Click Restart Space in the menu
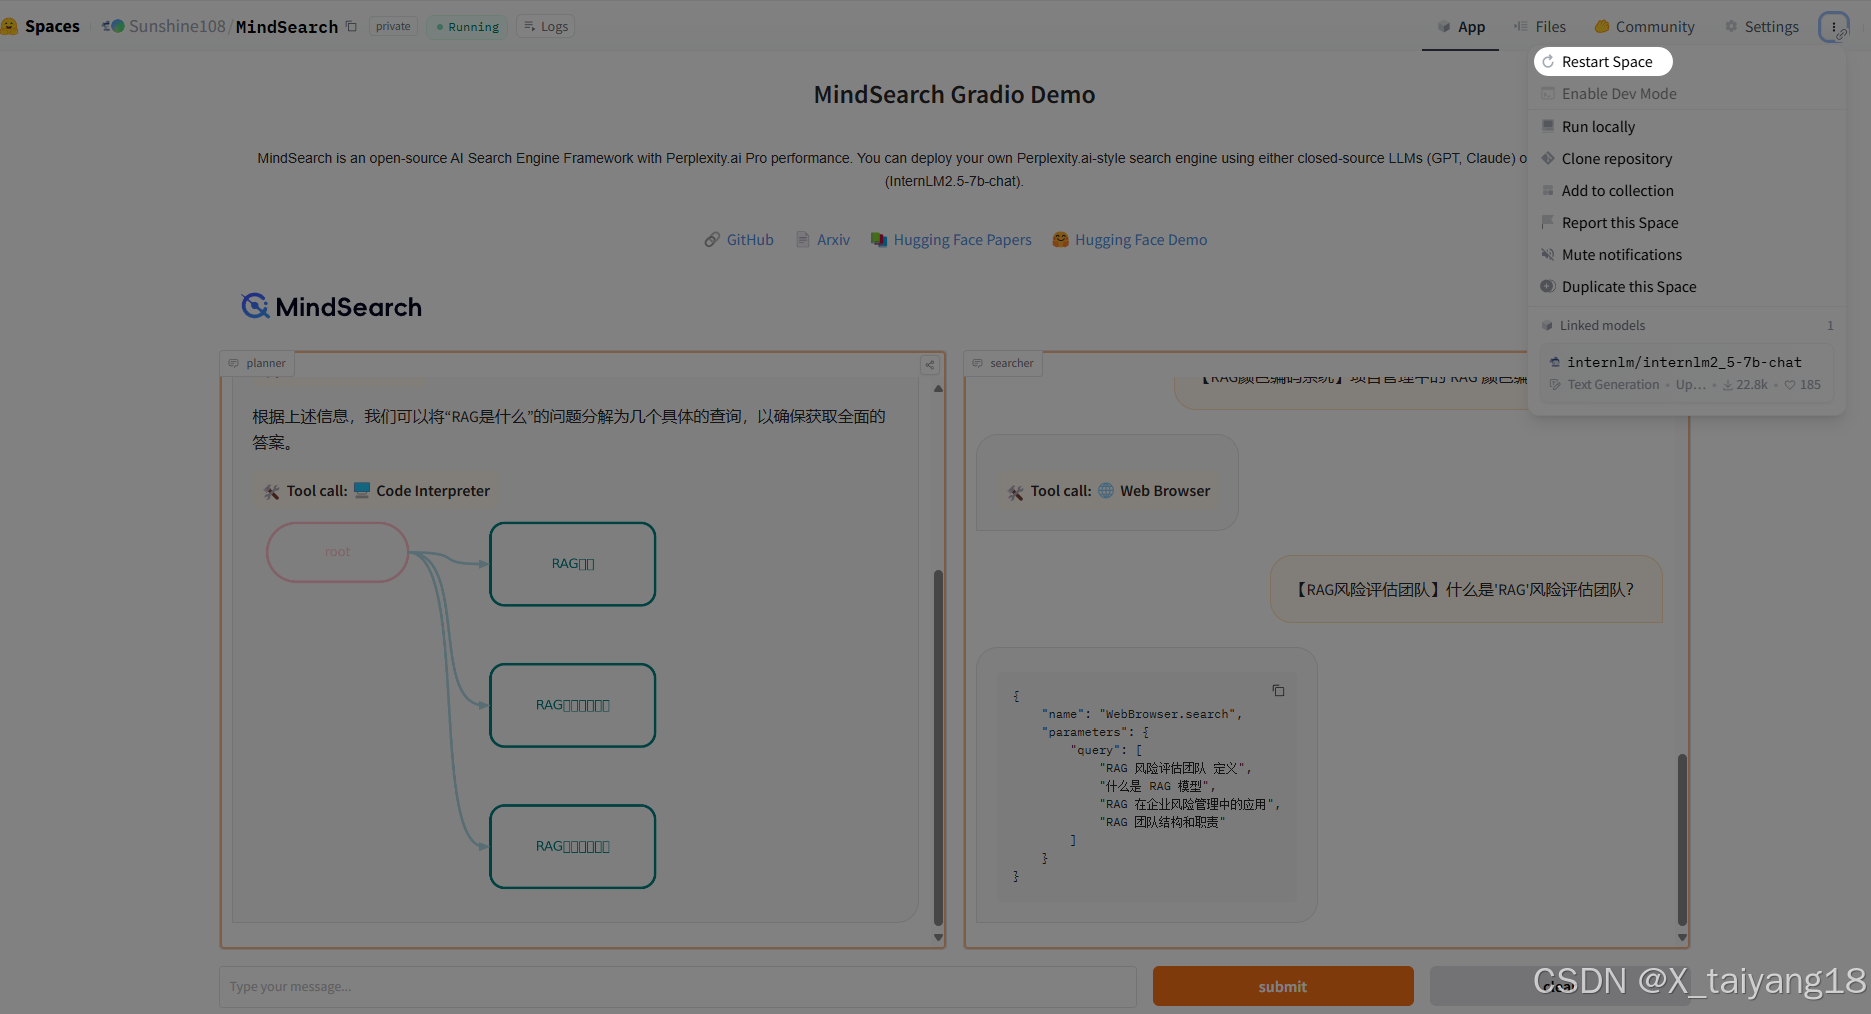This screenshot has width=1871, height=1014. point(1603,62)
